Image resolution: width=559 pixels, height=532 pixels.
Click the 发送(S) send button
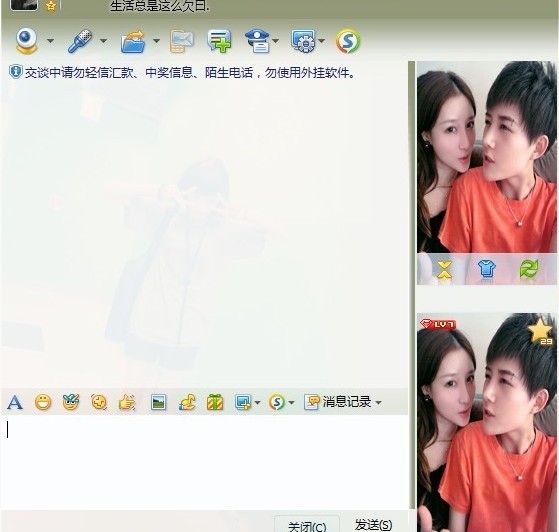click(x=374, y=525)
